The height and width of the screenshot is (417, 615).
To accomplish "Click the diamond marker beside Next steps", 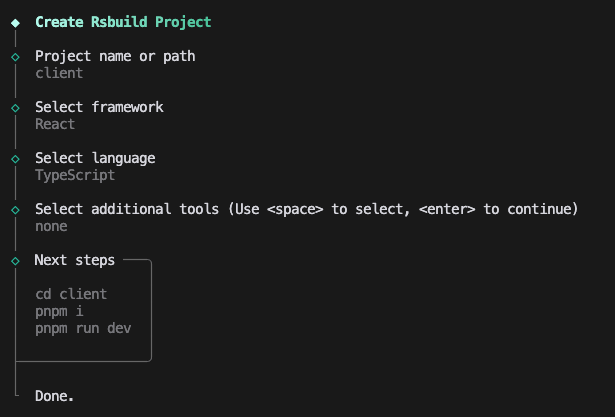I will point(15,261).
